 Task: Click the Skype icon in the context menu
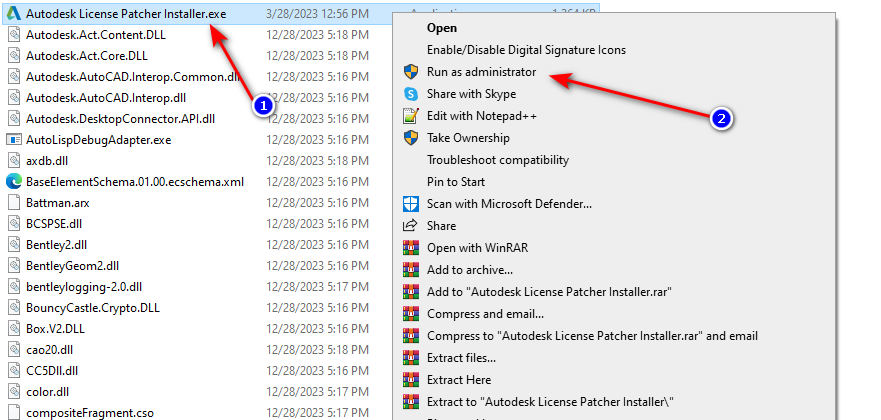pyautogui.click(x=411, y=94)
